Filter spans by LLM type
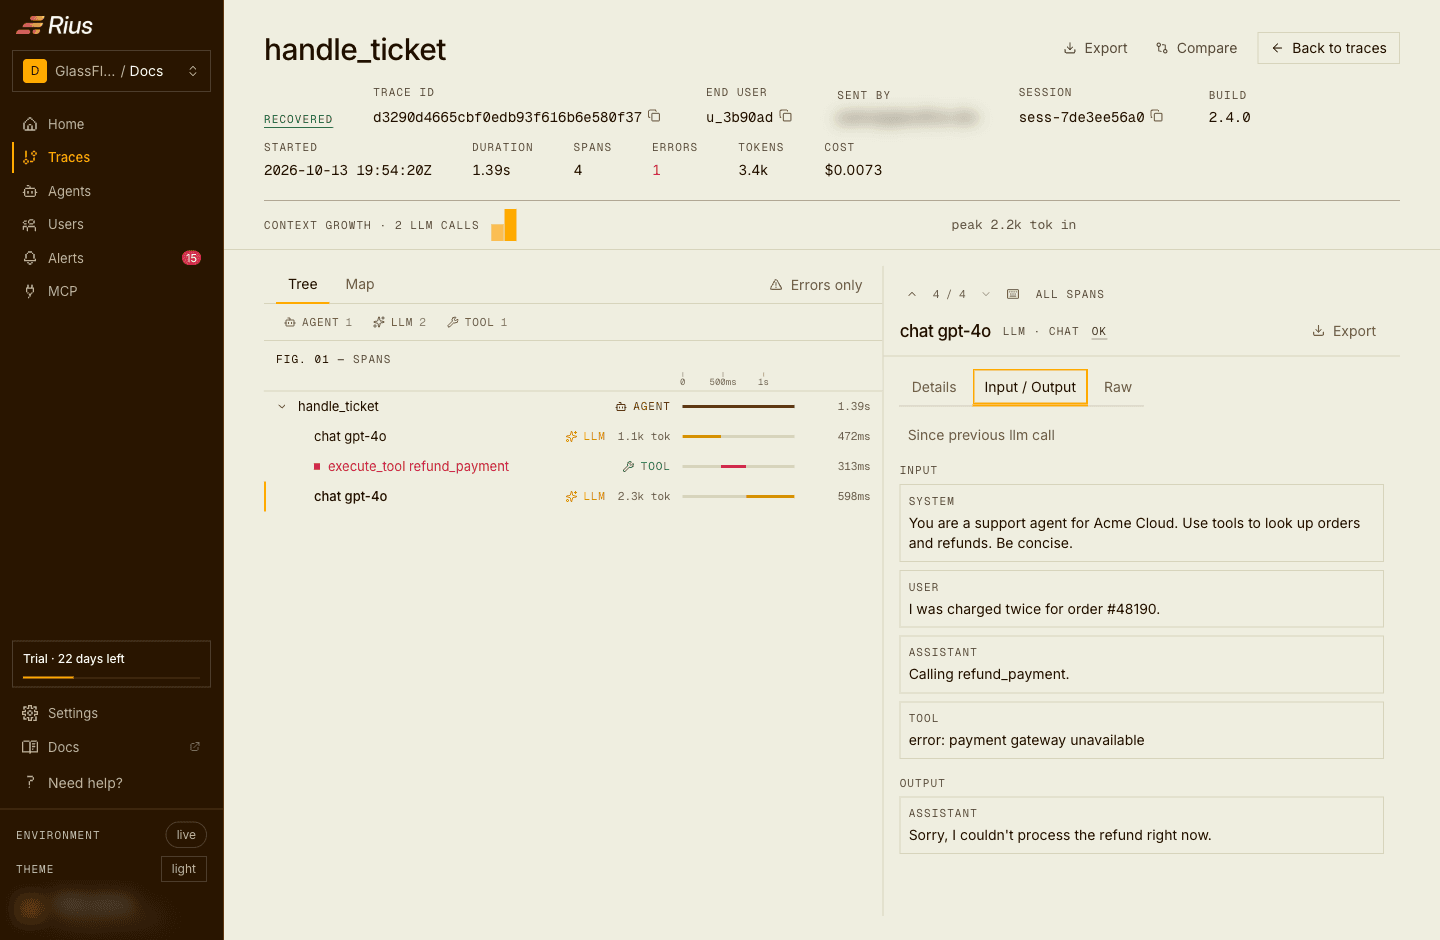This screenshot has width=1440, height=940. coord(400,322)
